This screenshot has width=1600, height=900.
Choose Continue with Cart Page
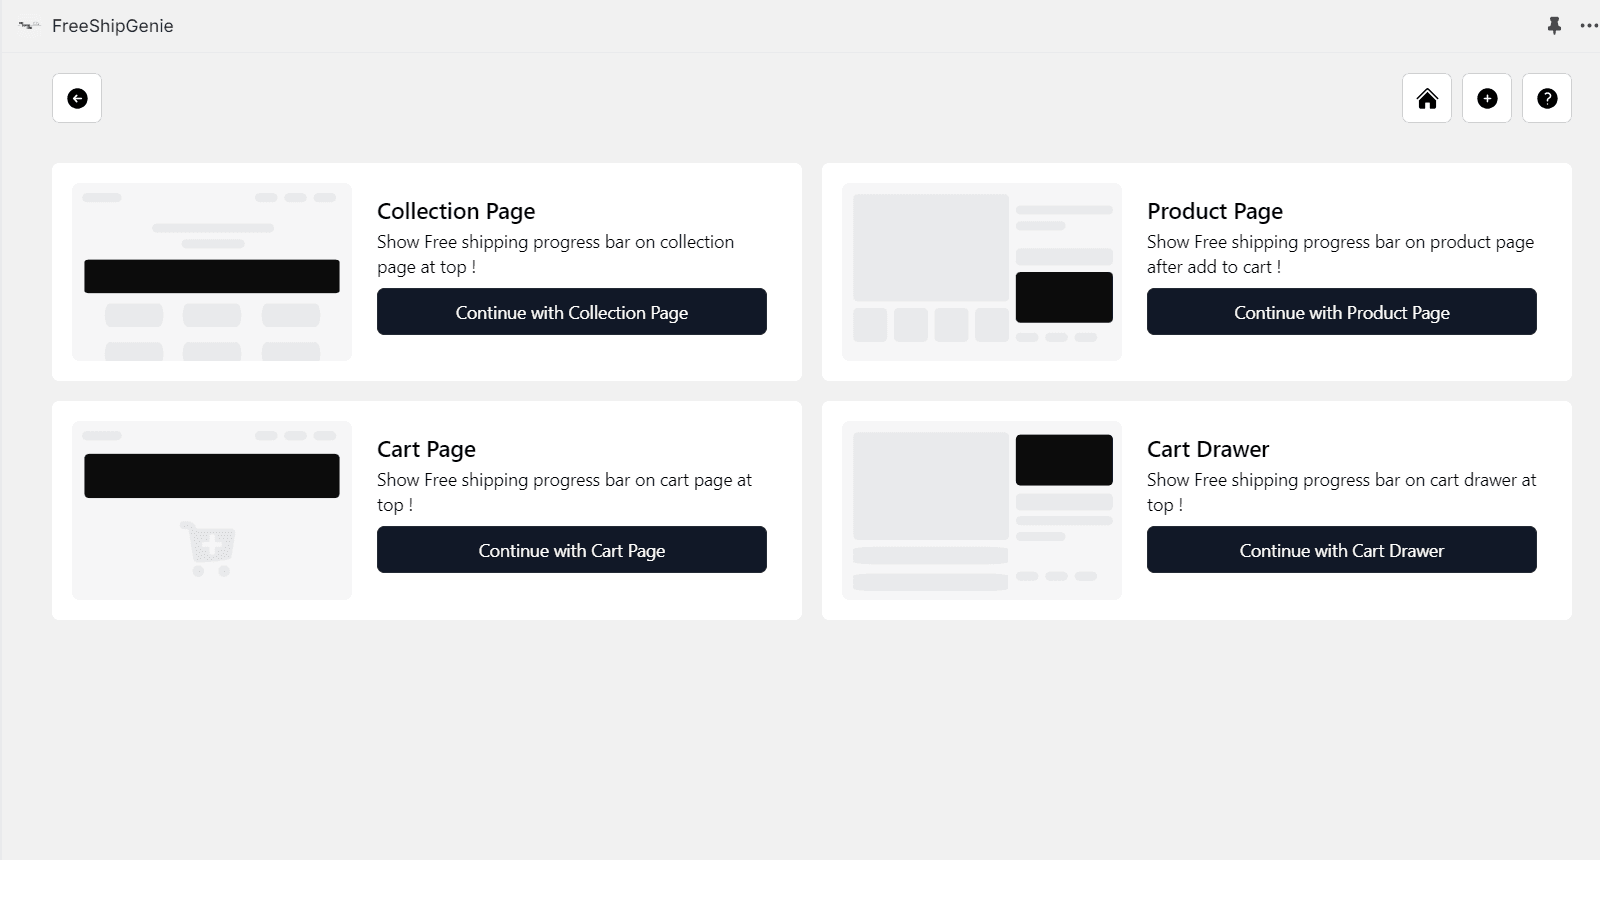571,550
